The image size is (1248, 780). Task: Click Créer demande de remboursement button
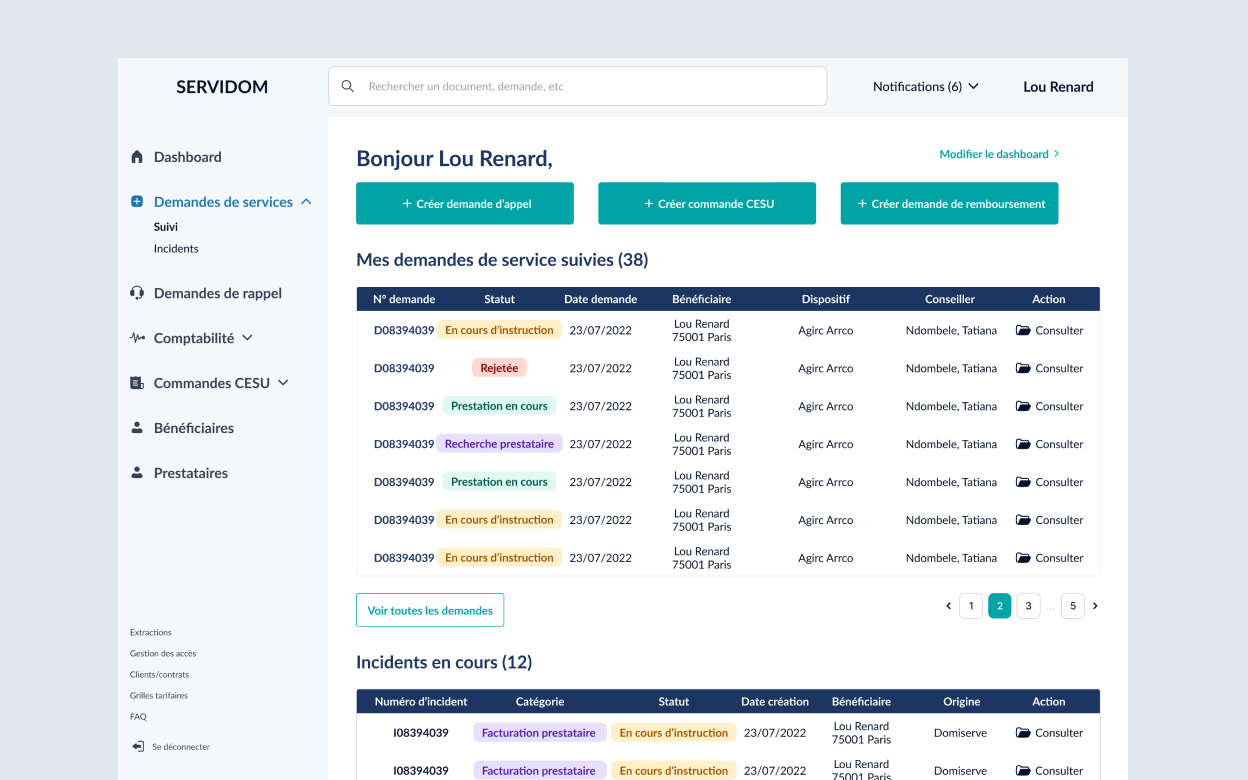(x=949, y=203)
